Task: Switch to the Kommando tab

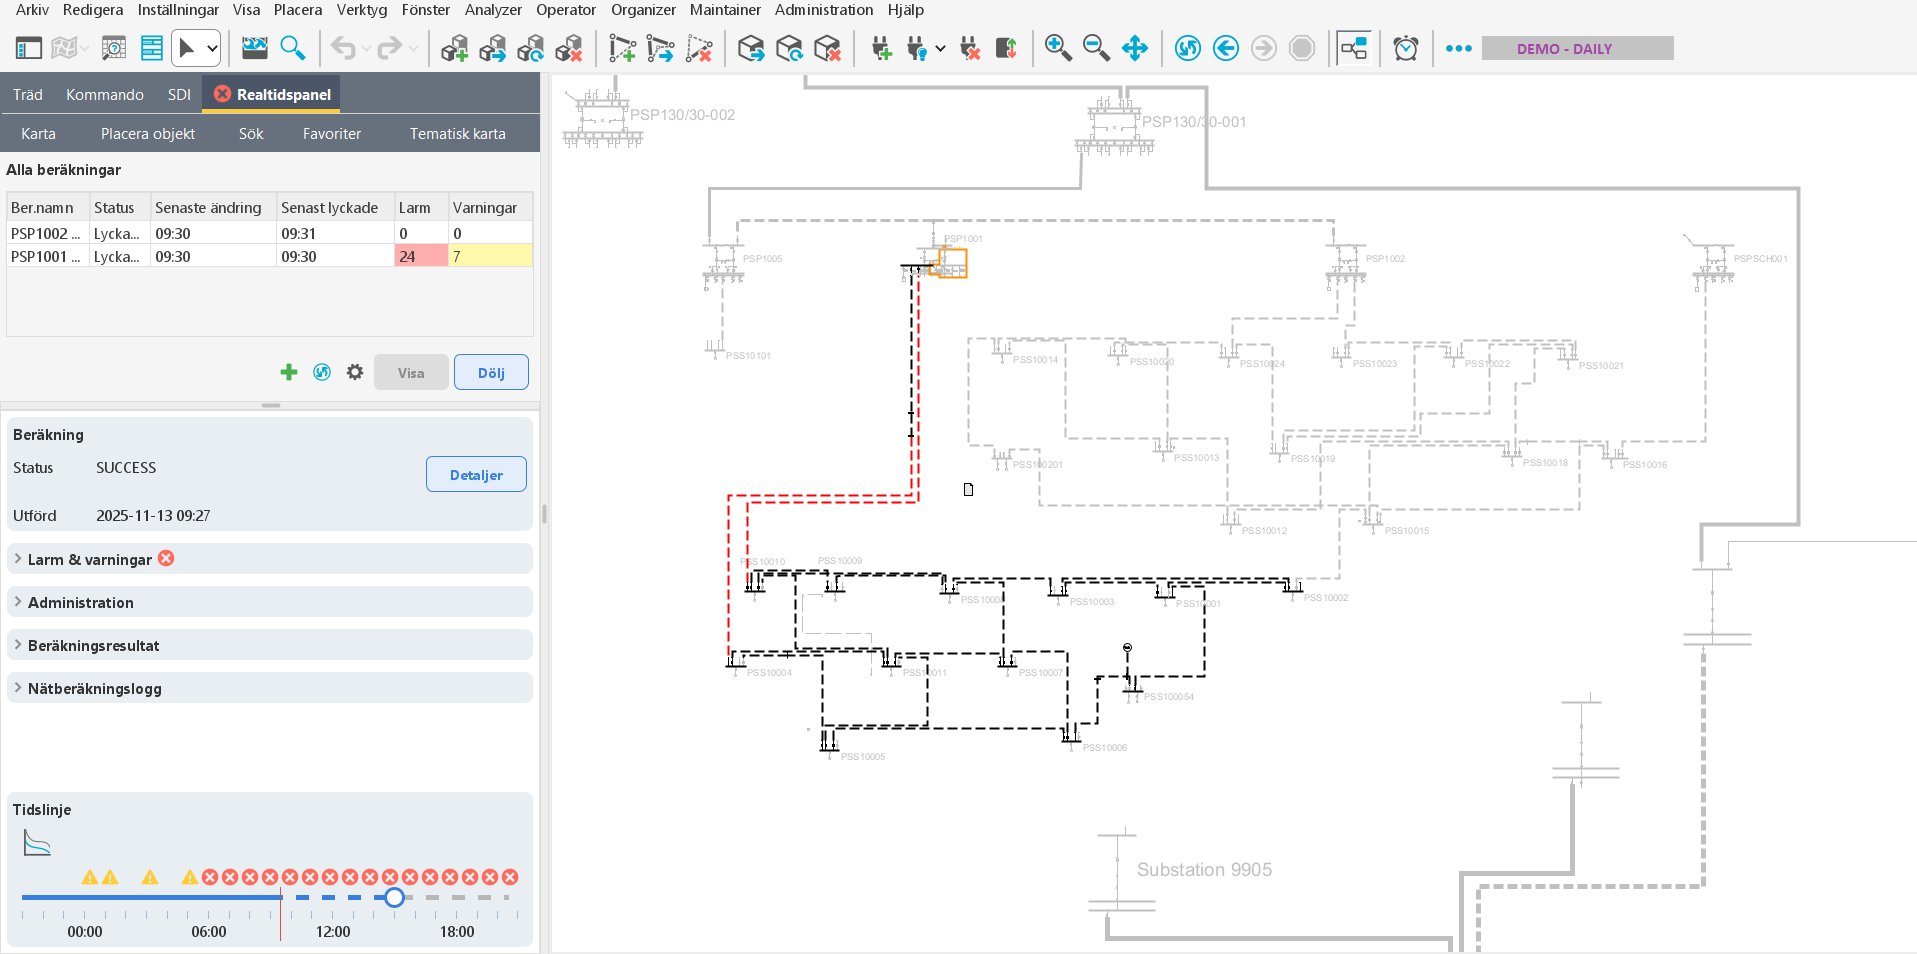Action: pos(105,95)
